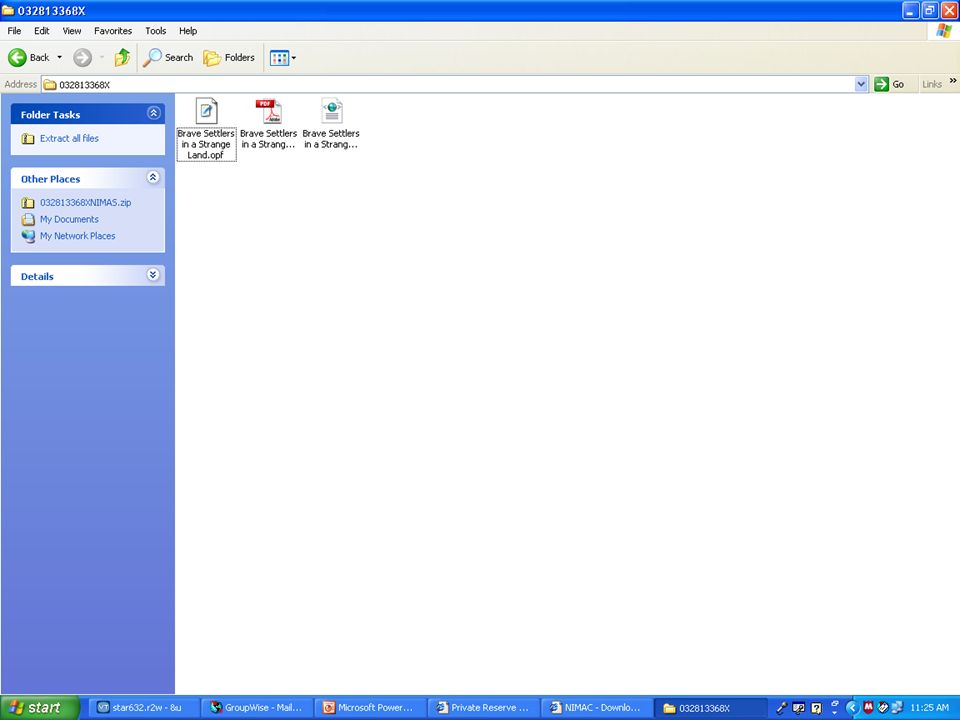
Task: Click Extract all files link
Action: (69, 138)
